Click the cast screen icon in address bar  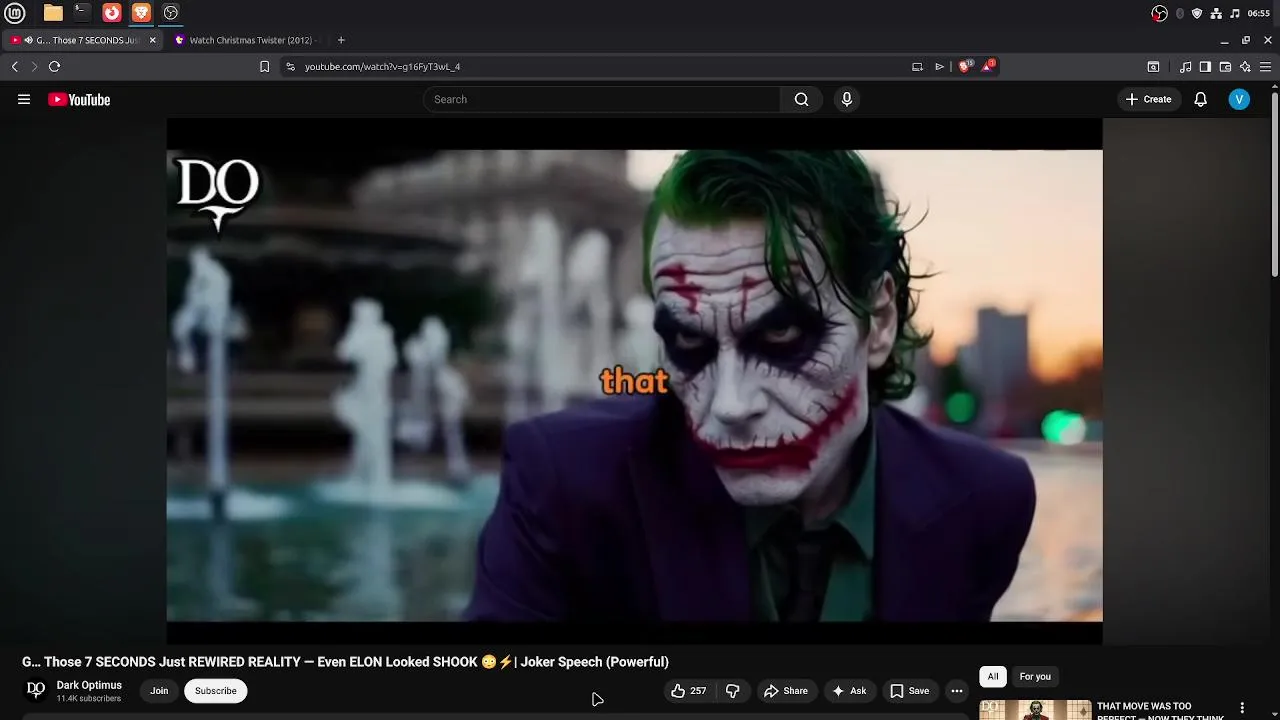917,67
